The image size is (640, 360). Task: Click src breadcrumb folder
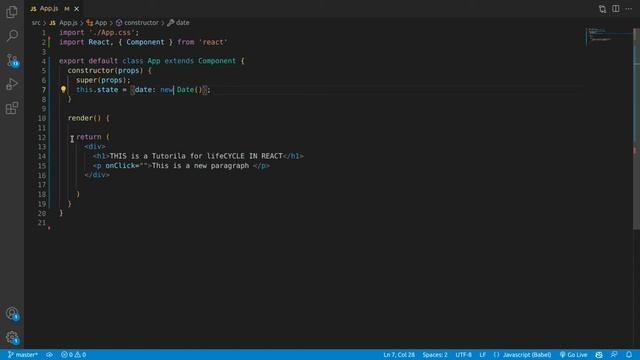[x=36, y=23]
